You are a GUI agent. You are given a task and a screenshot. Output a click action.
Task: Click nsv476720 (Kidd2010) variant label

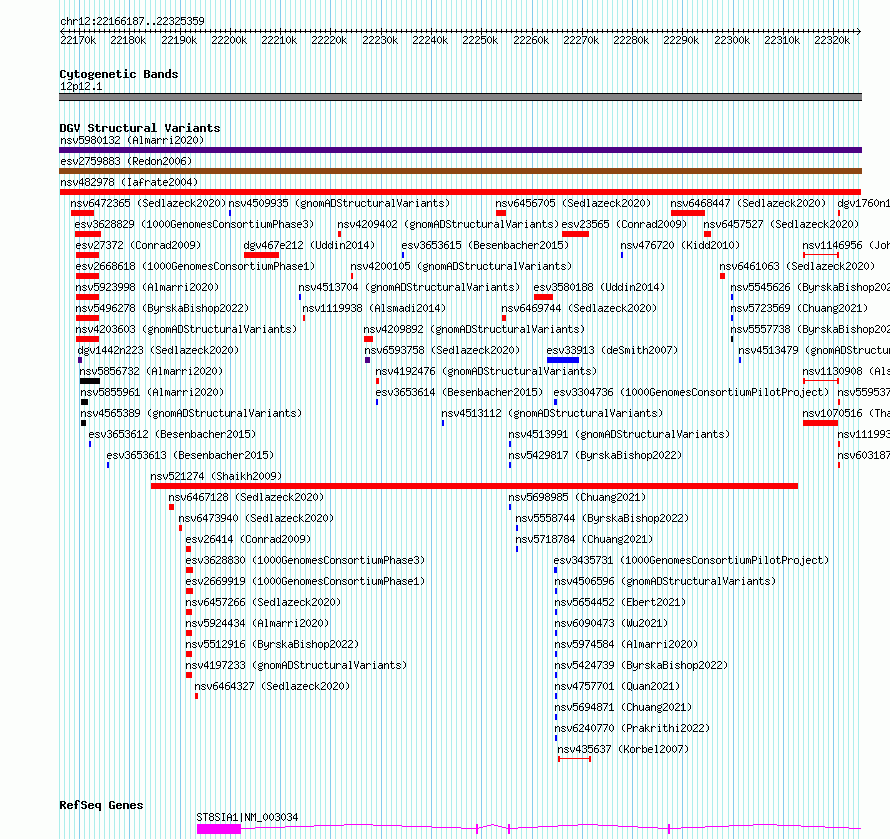(680, 245)
